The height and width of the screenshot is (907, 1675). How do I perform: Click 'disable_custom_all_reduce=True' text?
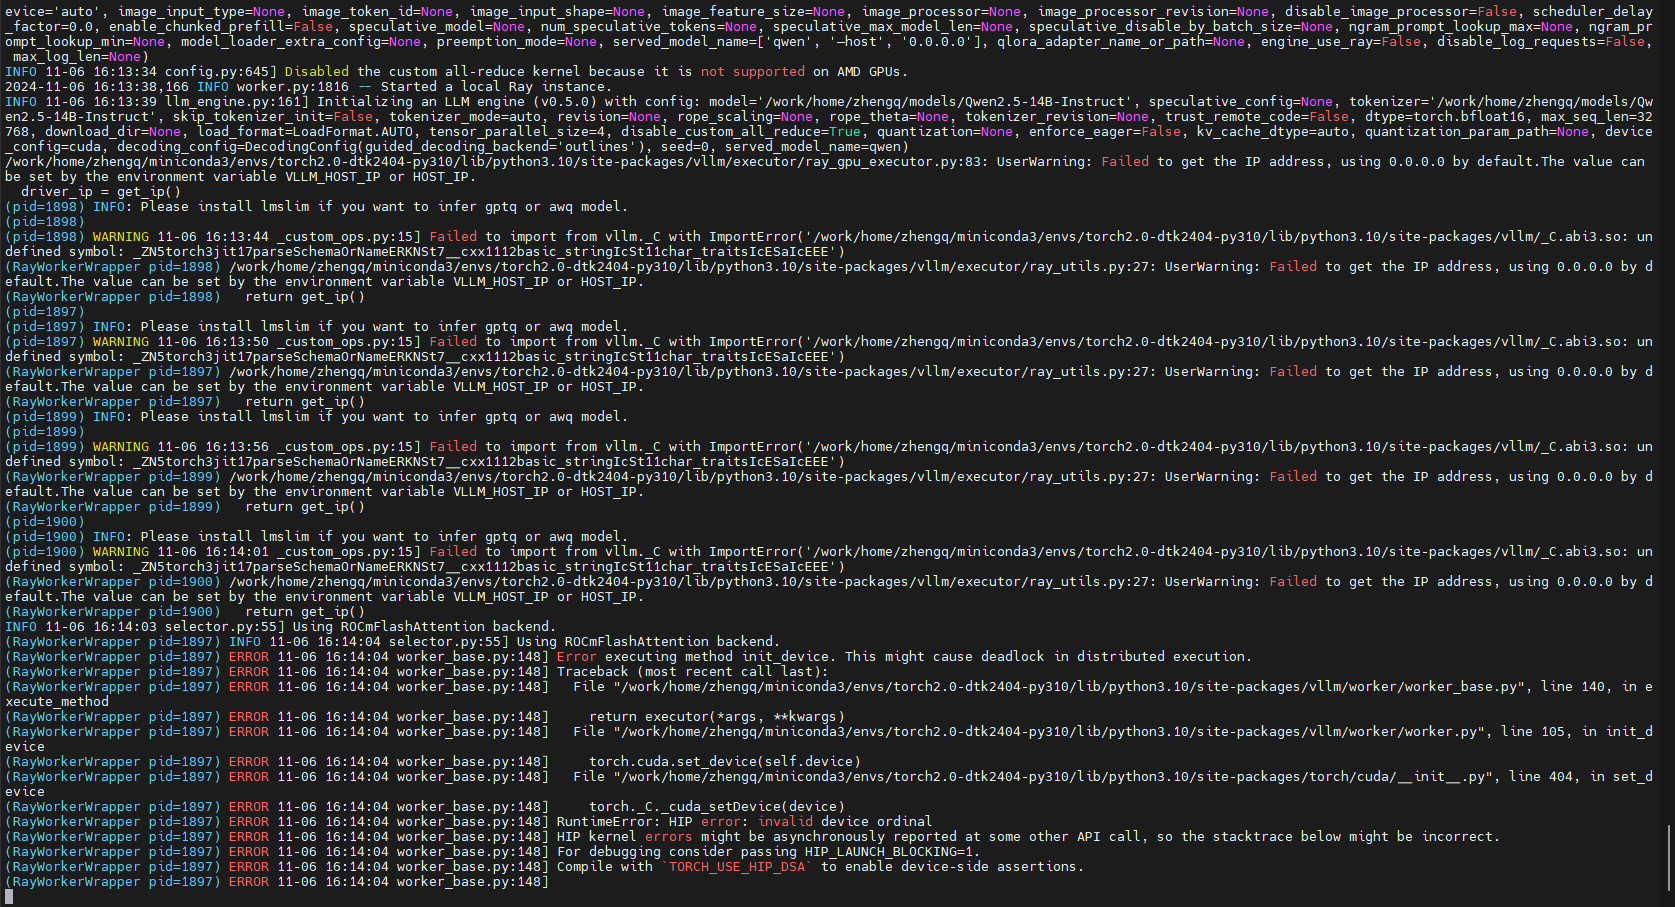(741, 132)
